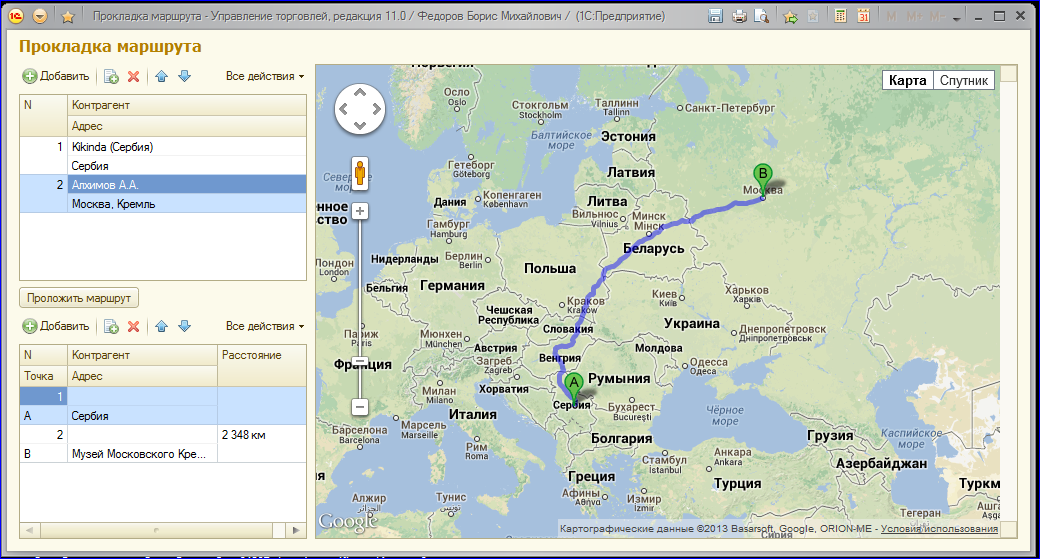Click the Street View pegman icon
The width and height of the screenshot is (1040, 559).
tap(359, 174)
